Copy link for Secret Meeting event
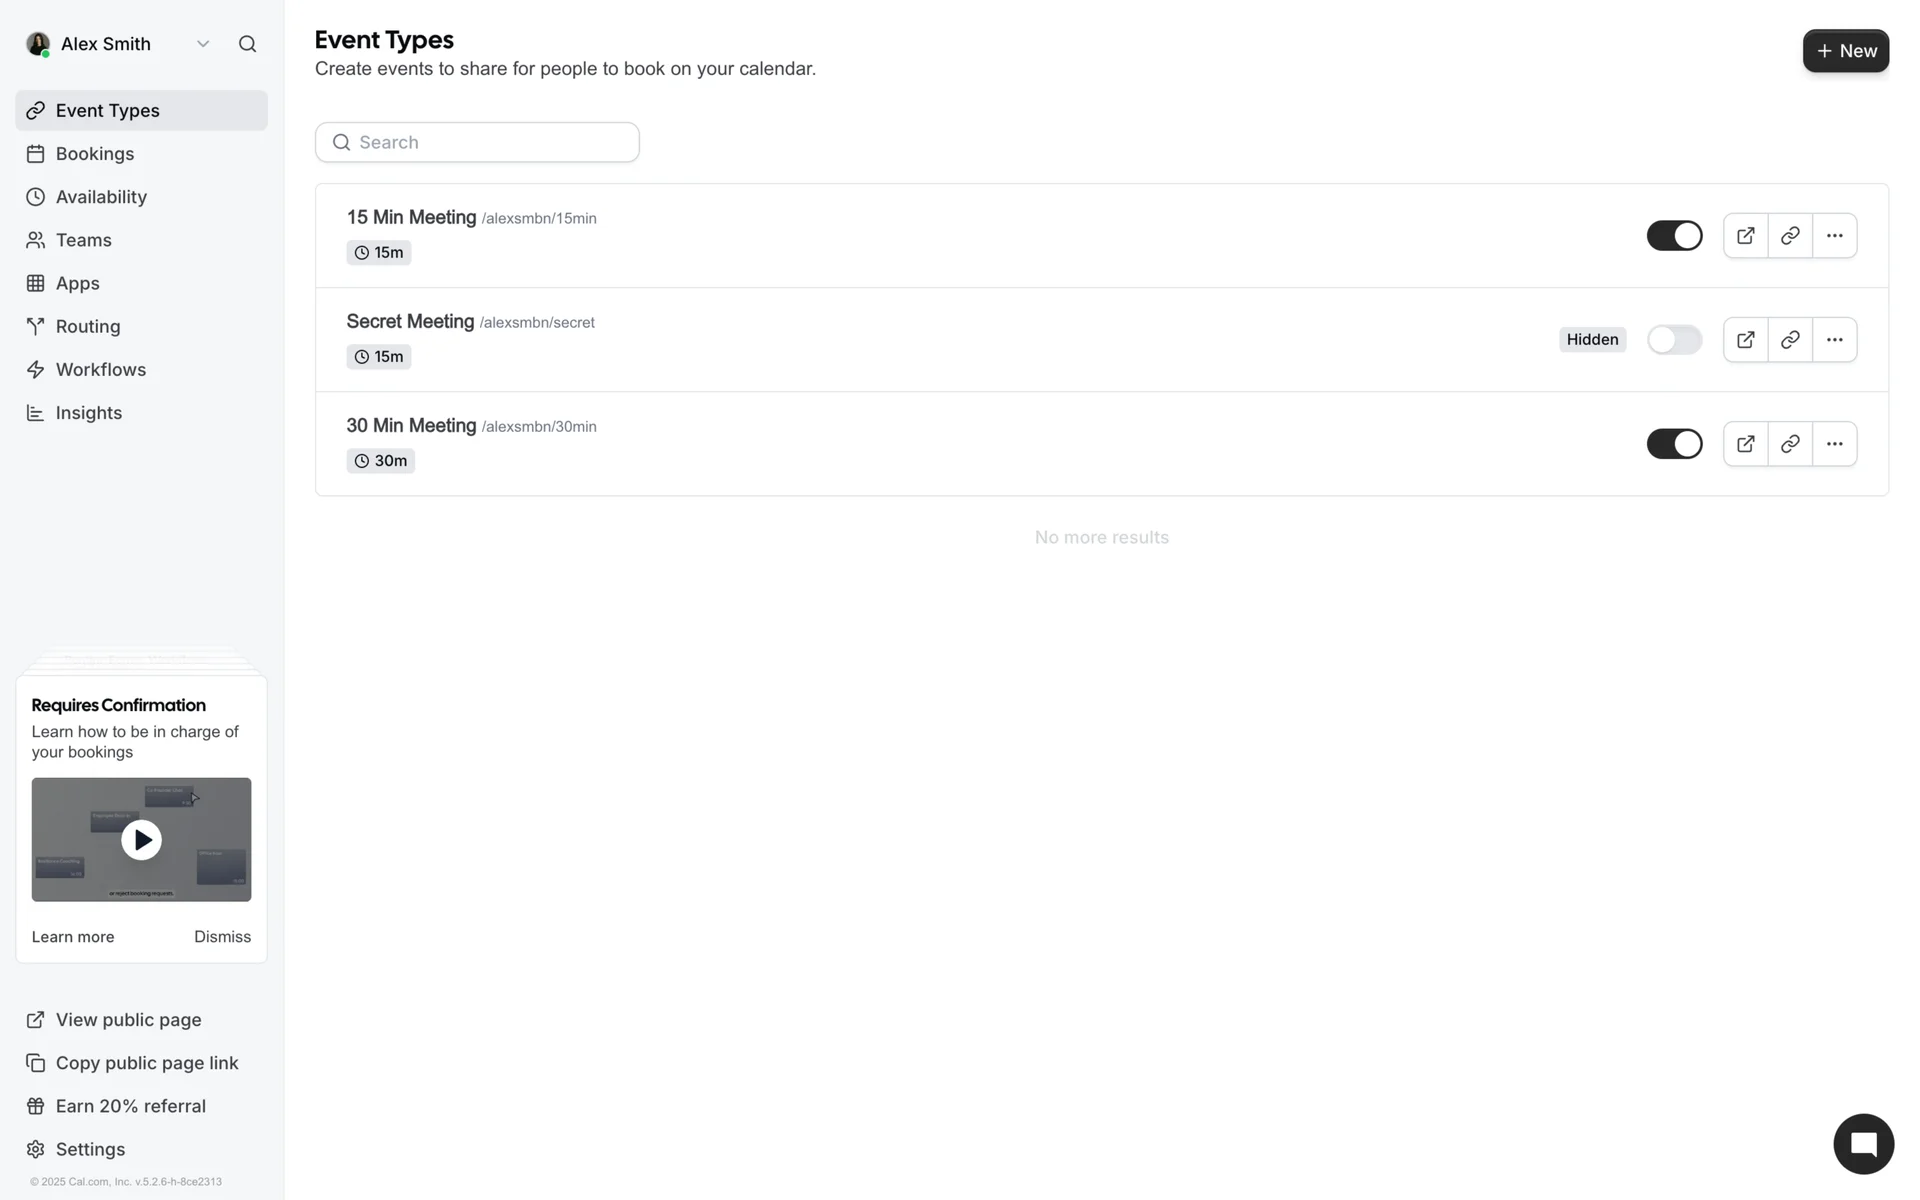The width and height of the screenshot is (1920, 1200). pyautogui.click(x=1789, y=340)
